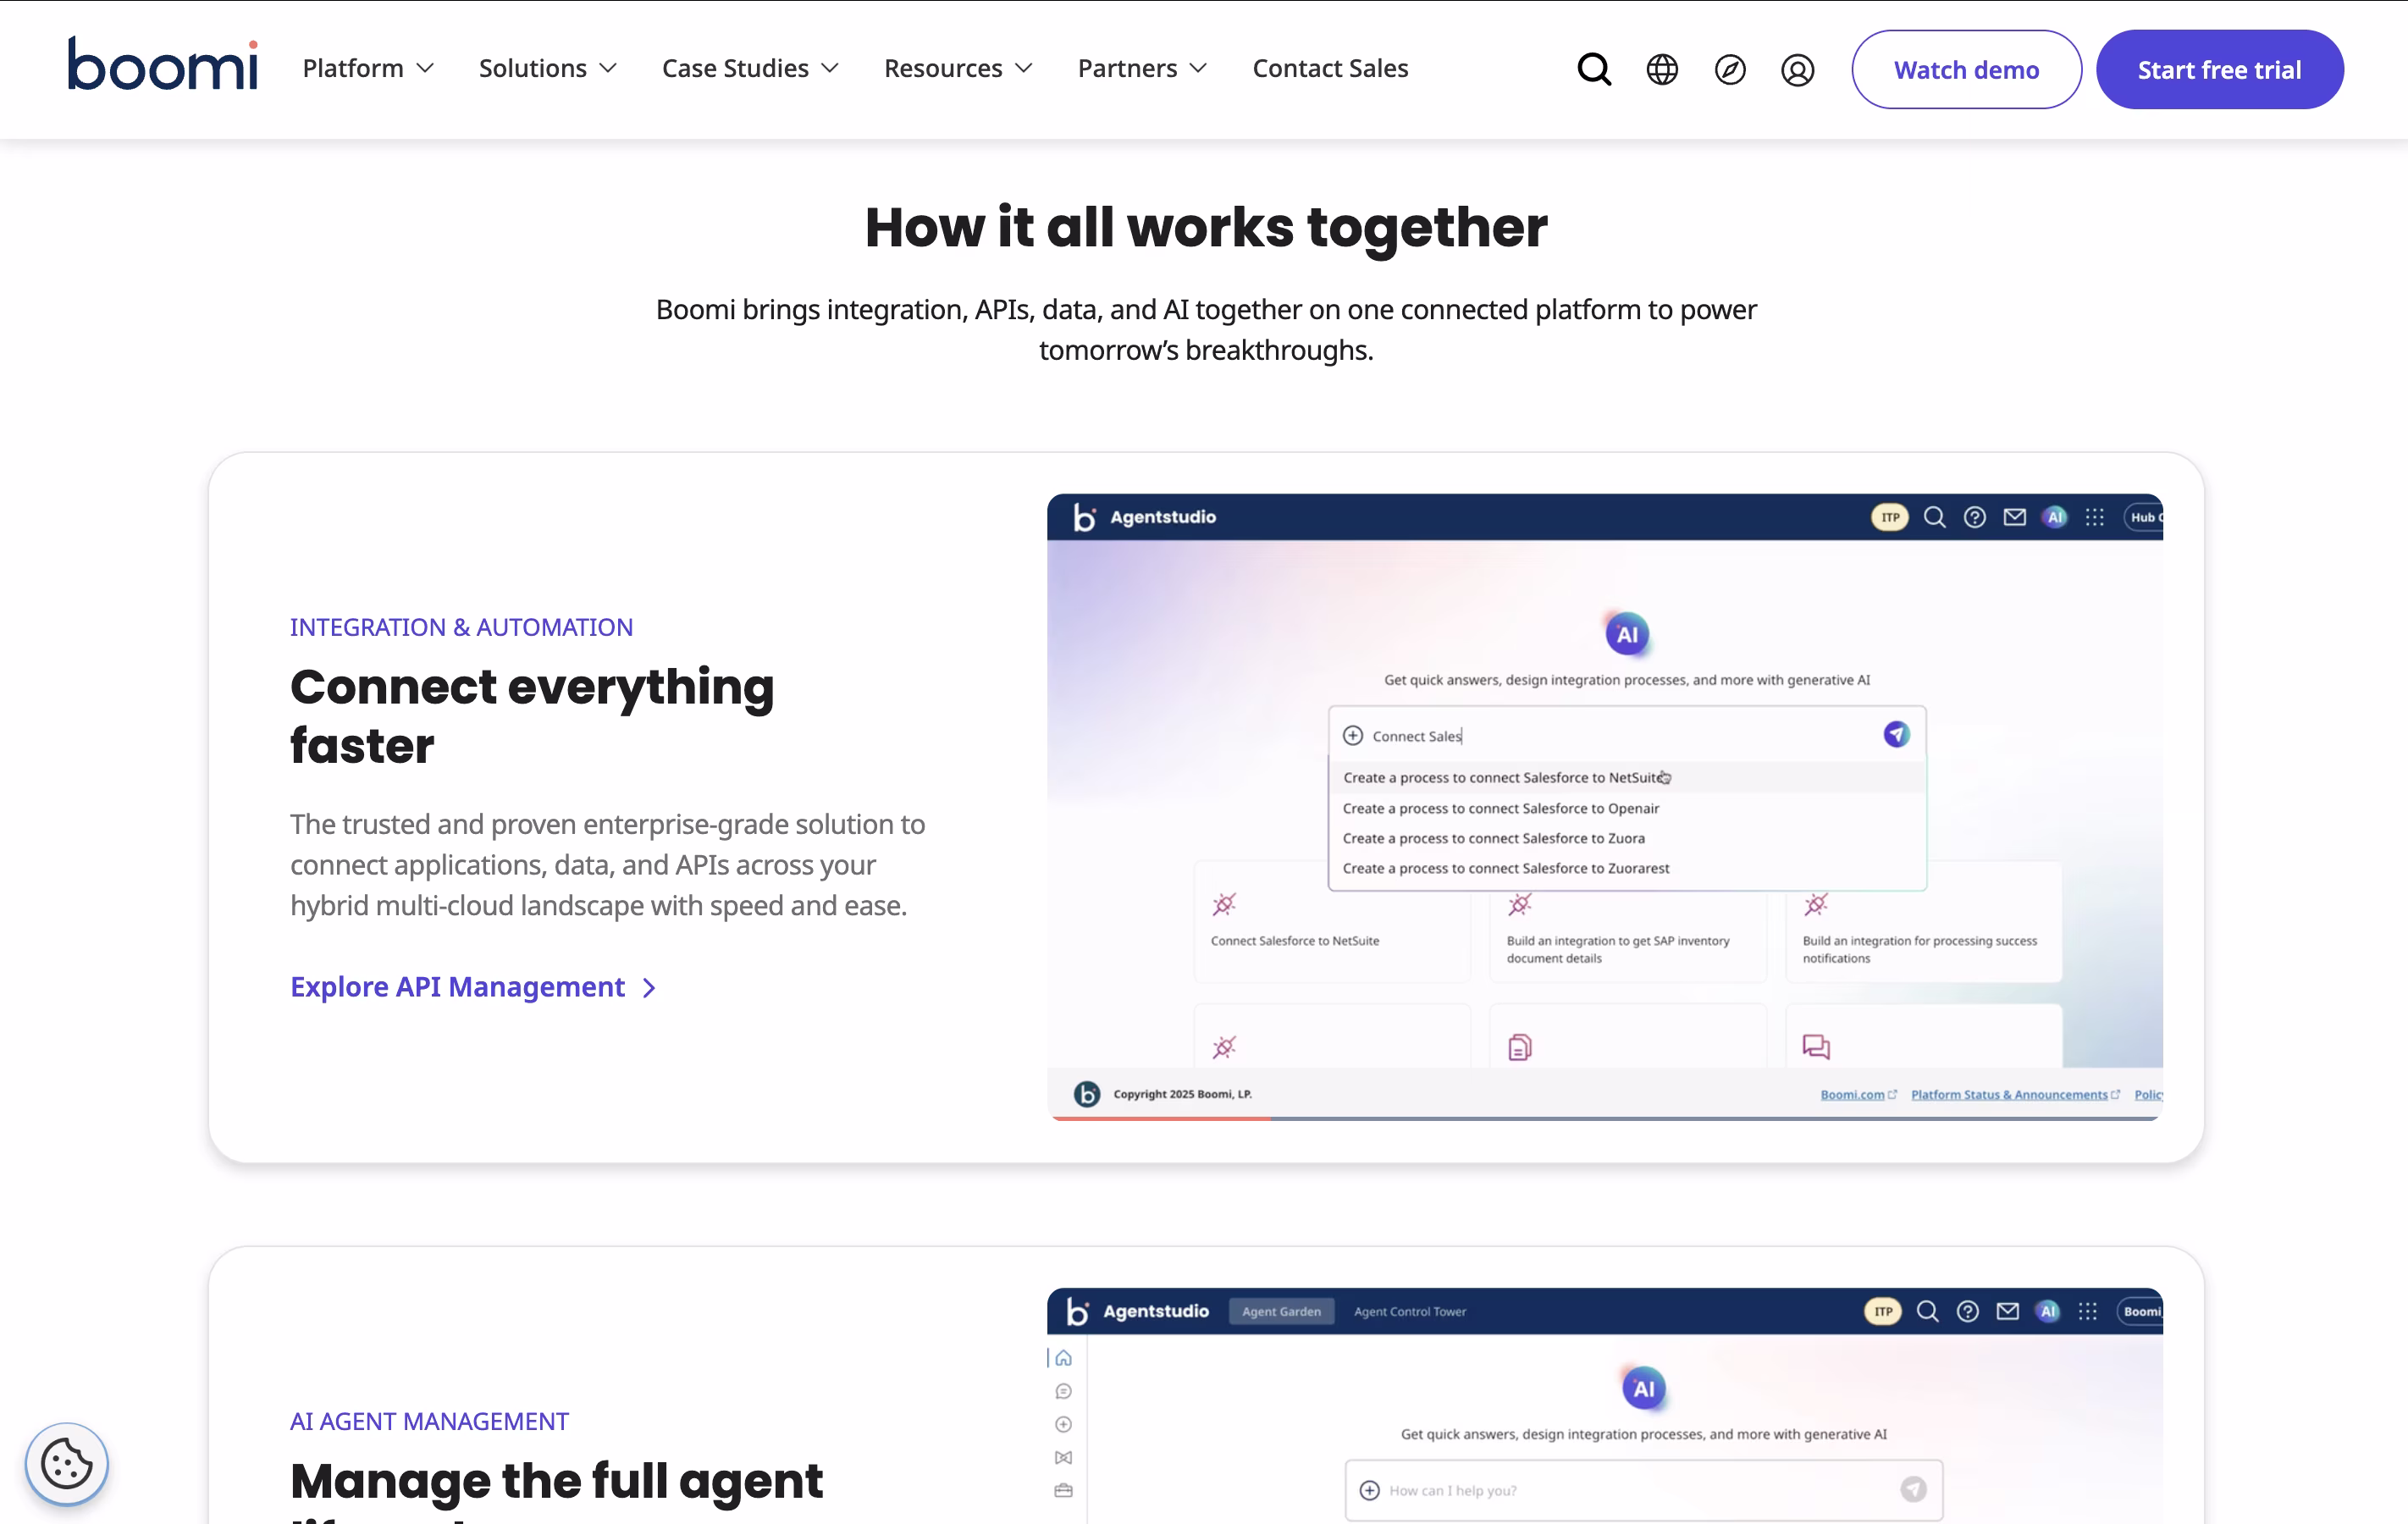Open the user account profile icon
Viewport: 2408px width, 1524px height.
pos(1797,70)
